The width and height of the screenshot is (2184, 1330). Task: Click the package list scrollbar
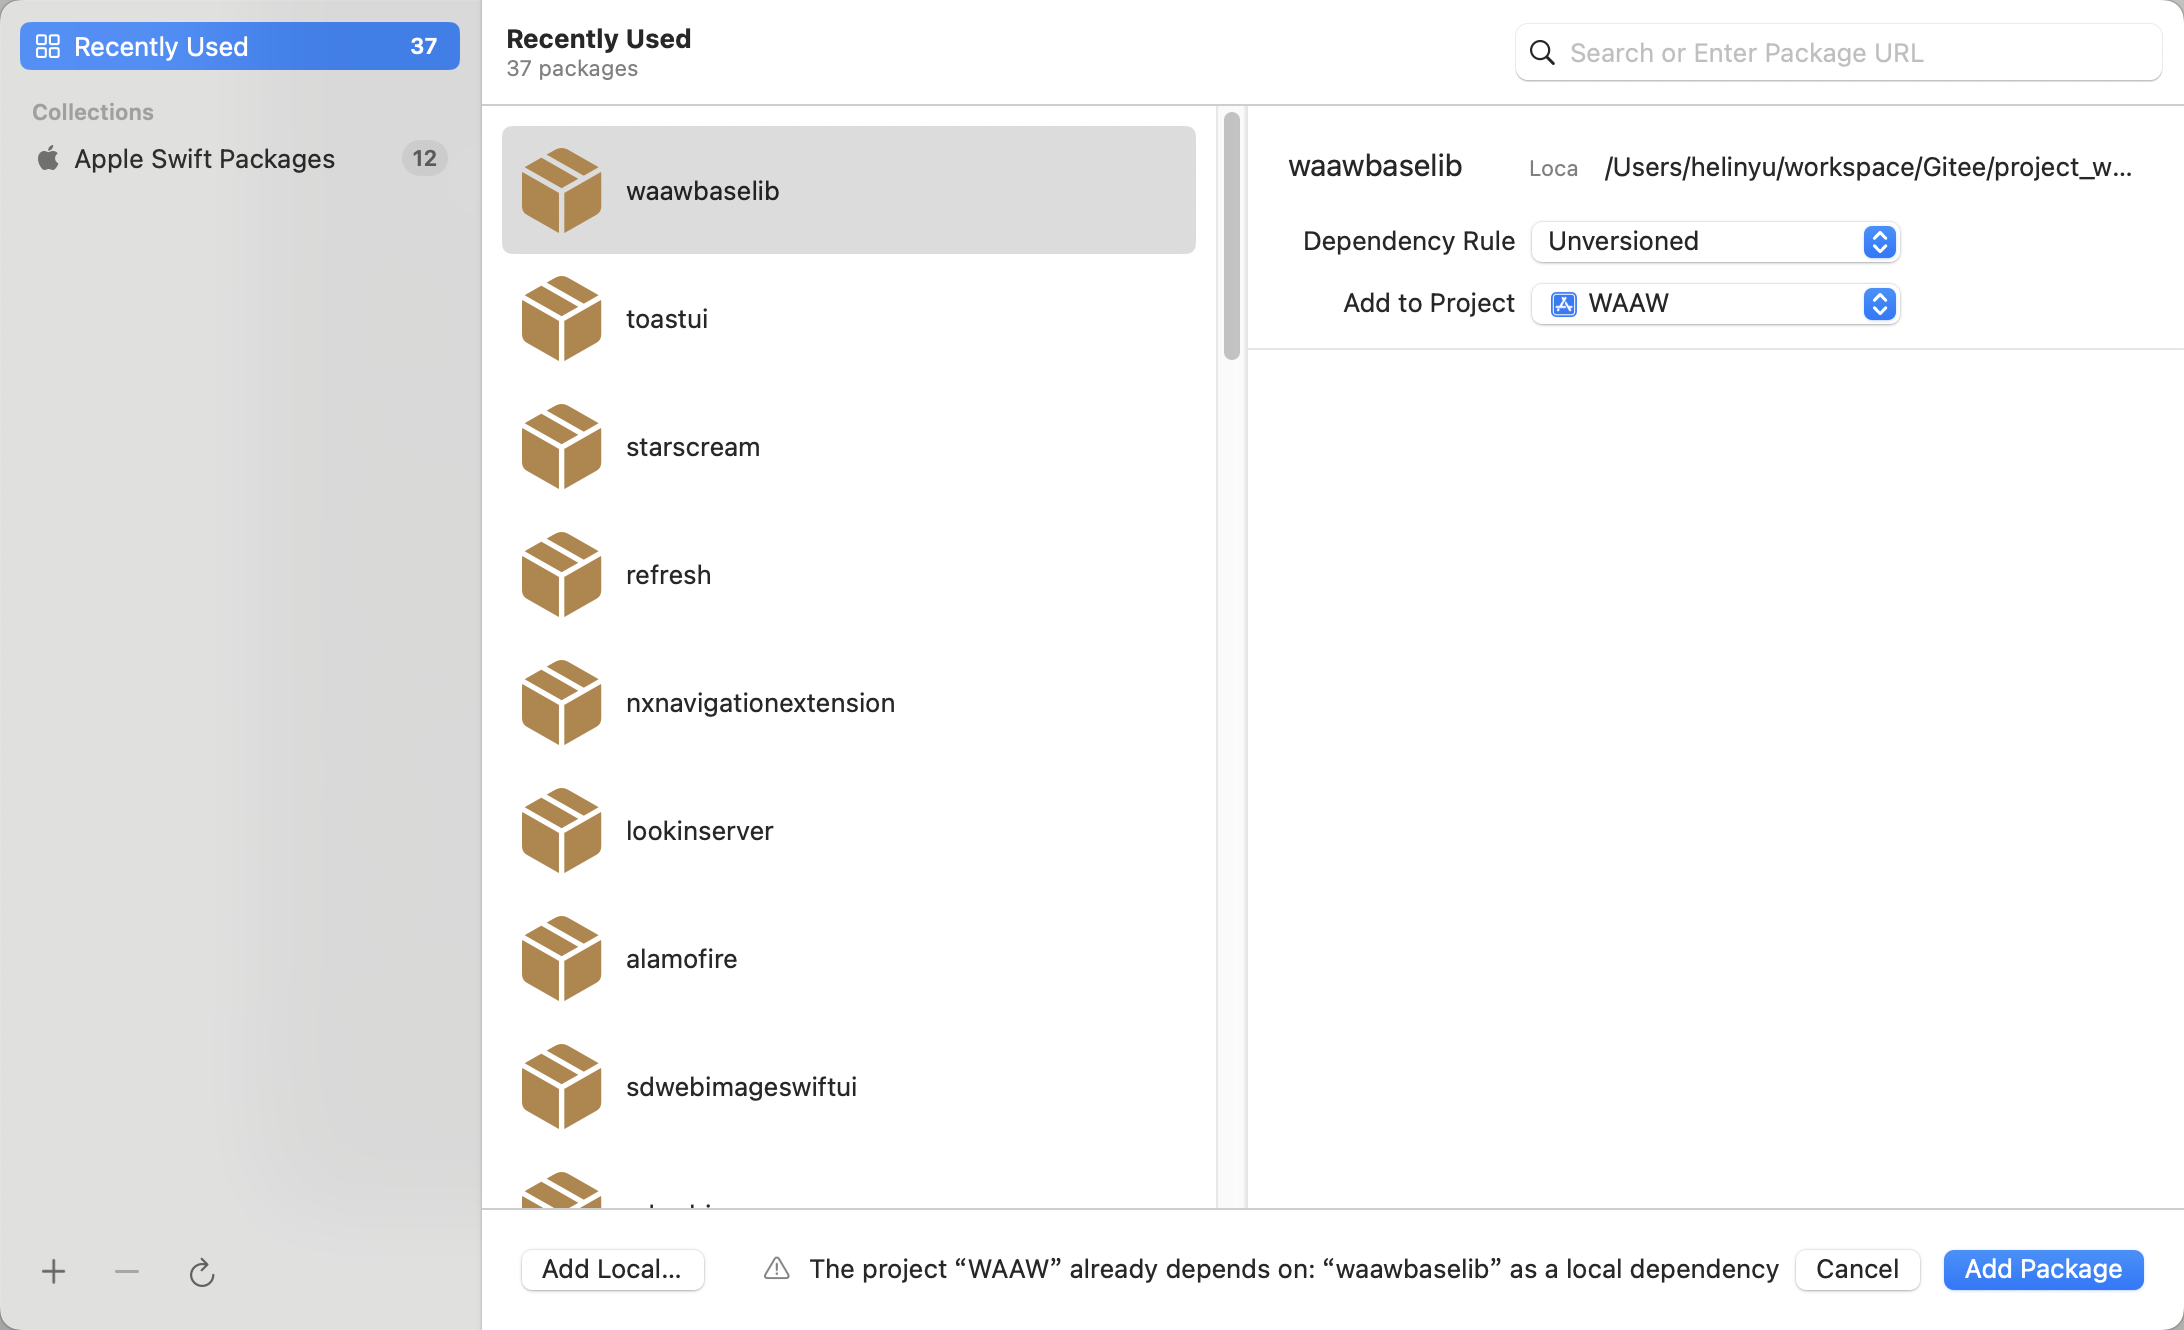(1232, 236)
